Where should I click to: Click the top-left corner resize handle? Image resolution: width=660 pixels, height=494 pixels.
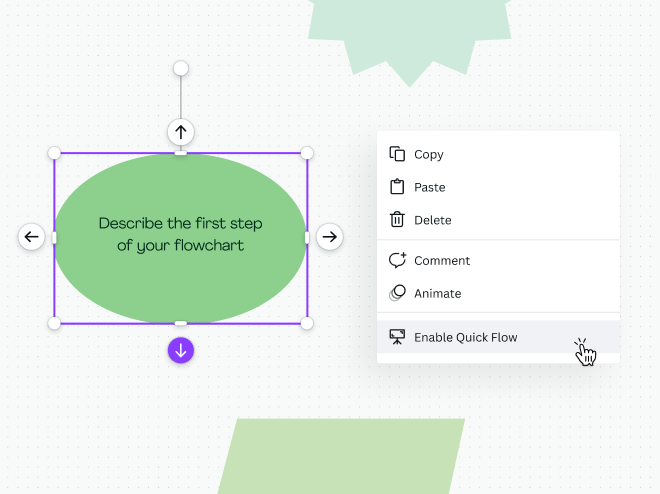pos(54,153)
